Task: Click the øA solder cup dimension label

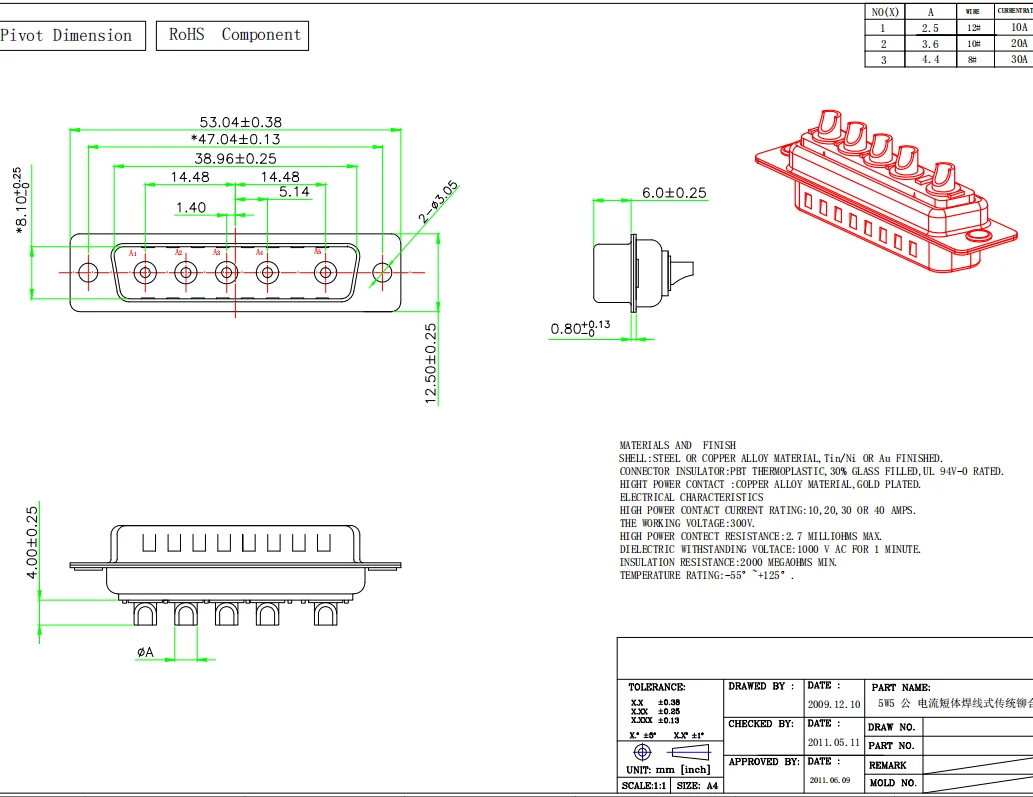Action: (x=146, y=652)
